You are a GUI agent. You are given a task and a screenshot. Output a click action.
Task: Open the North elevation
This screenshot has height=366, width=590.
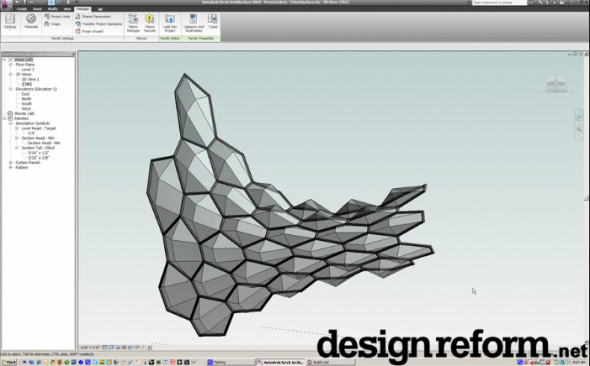click(x=26, y=99)
